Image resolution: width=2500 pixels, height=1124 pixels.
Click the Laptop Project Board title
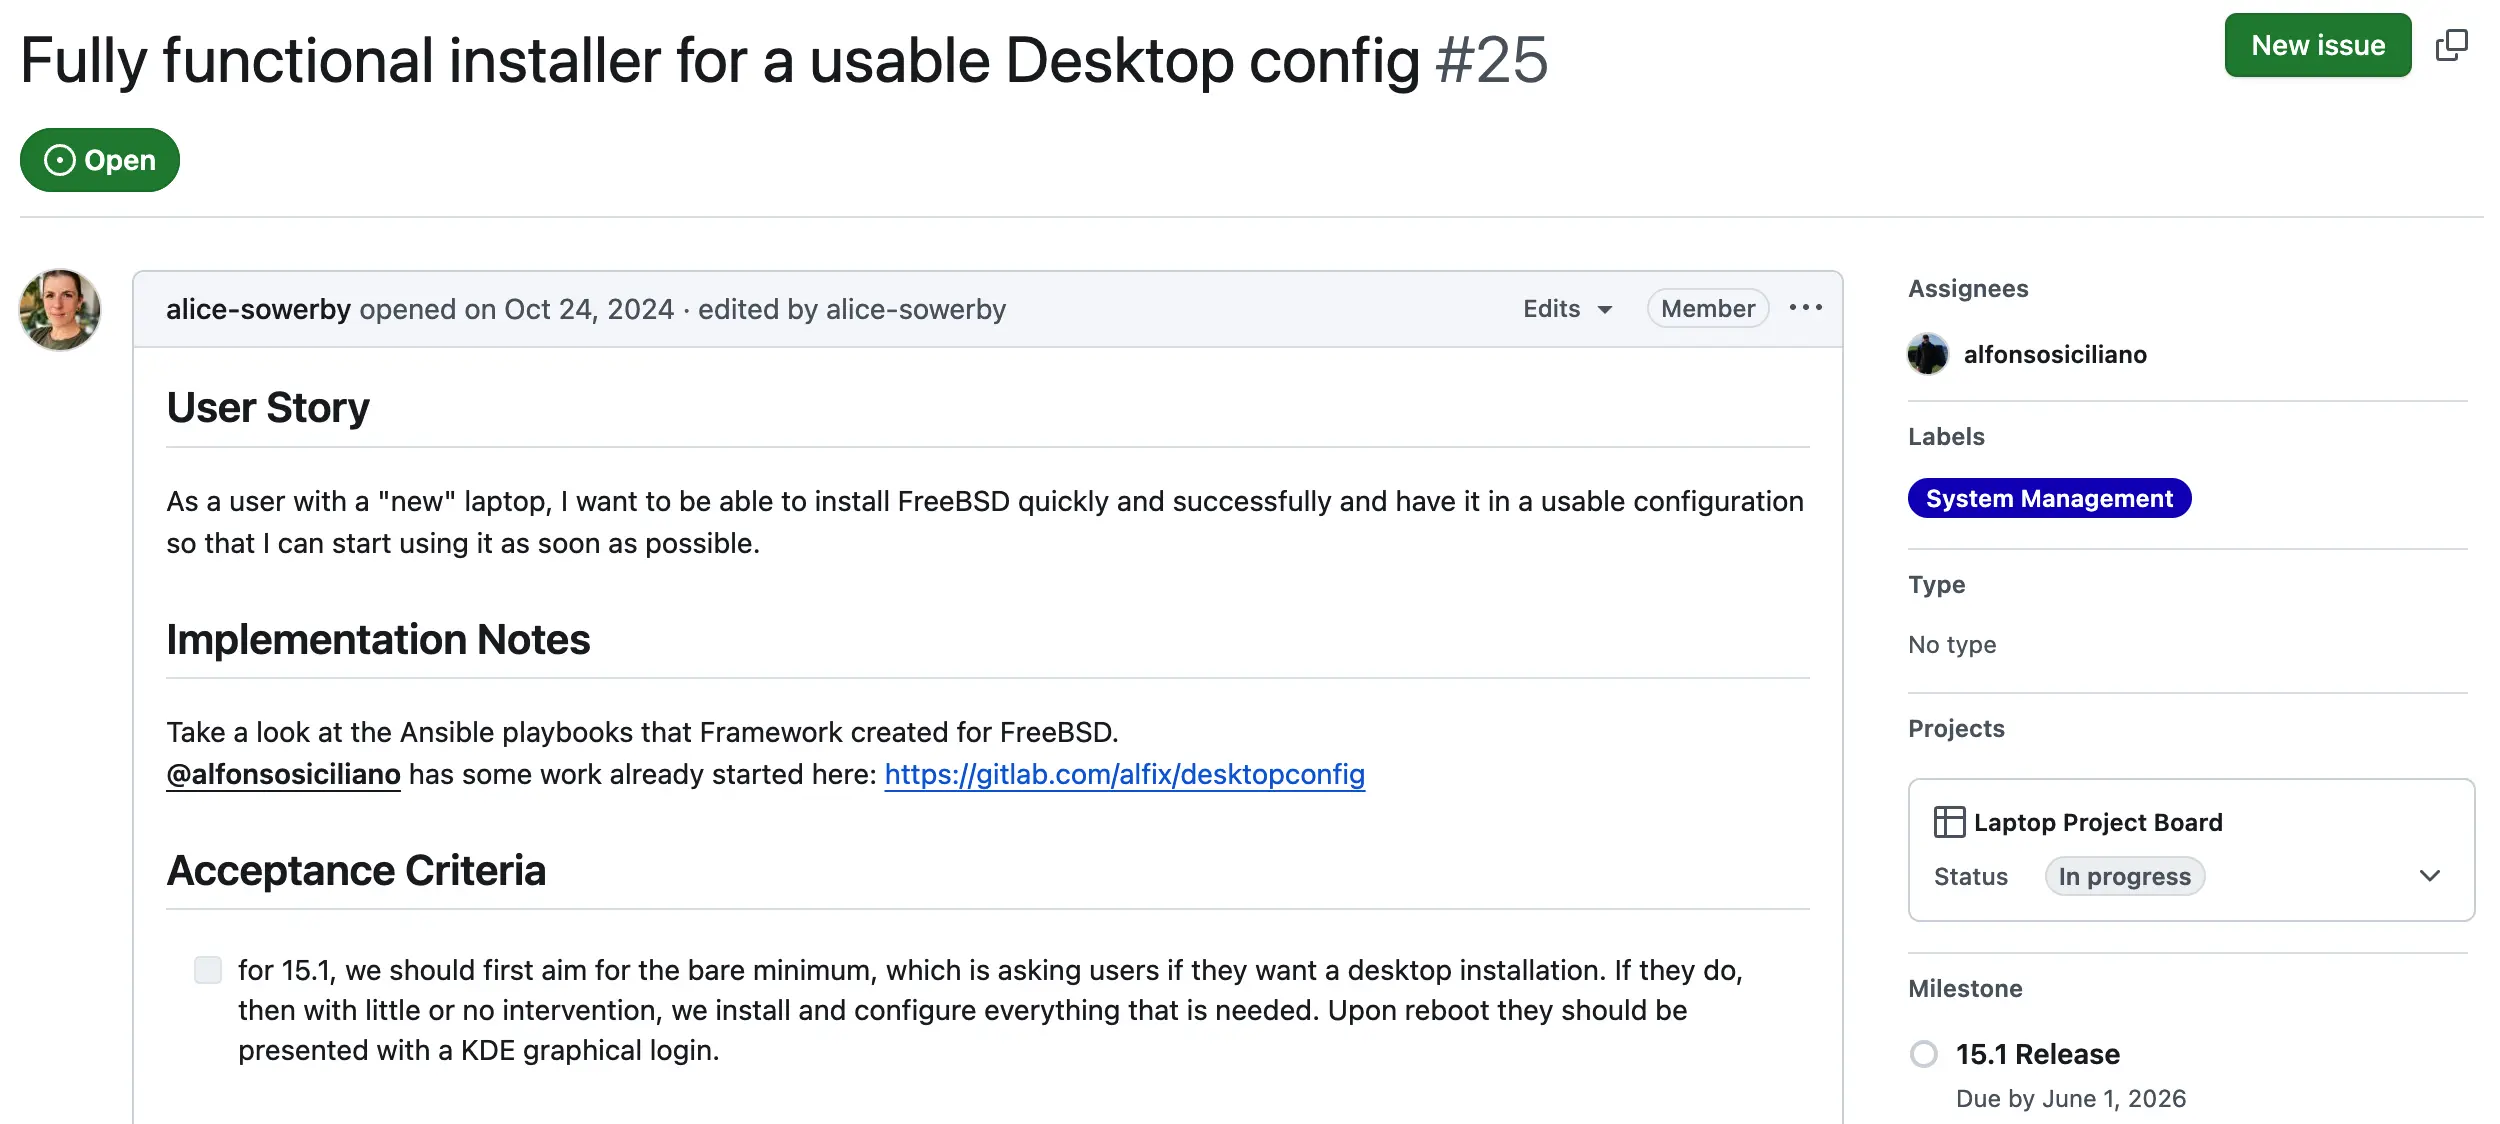(2097, 822)
